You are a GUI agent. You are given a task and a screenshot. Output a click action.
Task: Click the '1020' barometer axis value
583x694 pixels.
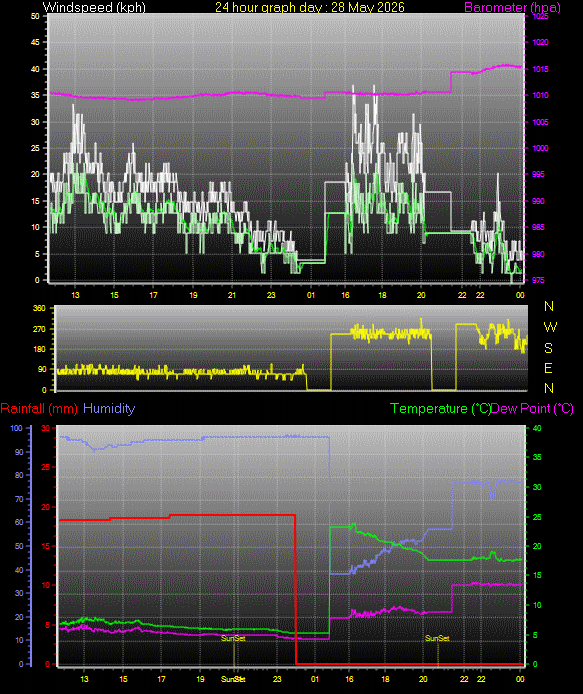540,42
